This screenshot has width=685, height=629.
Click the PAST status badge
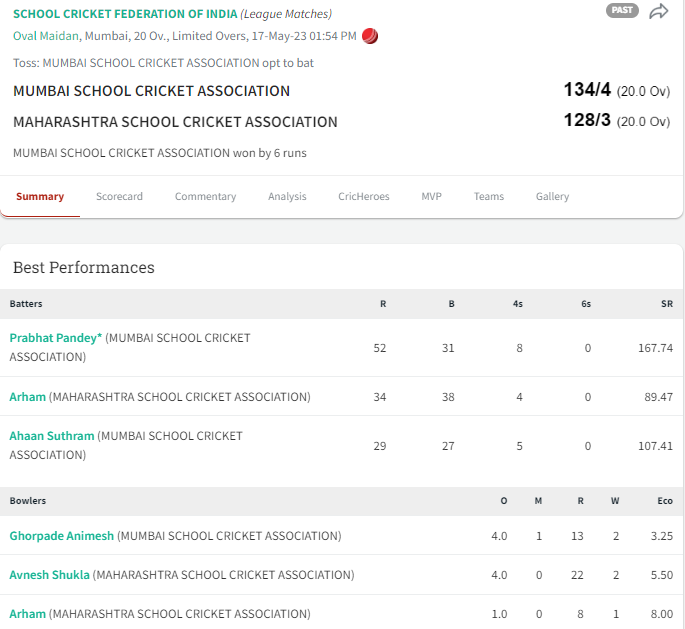(622, 10)
